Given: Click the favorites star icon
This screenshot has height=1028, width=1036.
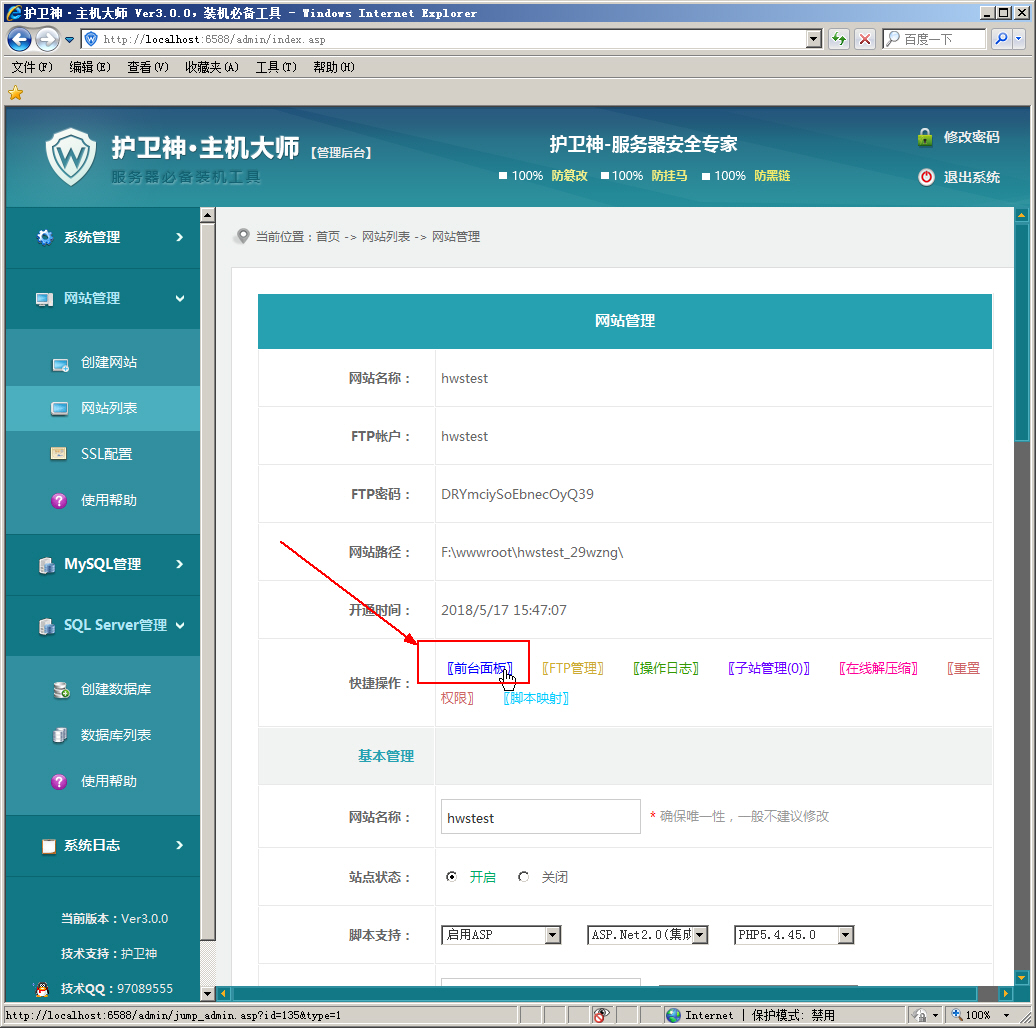Looking at the screenshot, I should click(x=15, y=93).
